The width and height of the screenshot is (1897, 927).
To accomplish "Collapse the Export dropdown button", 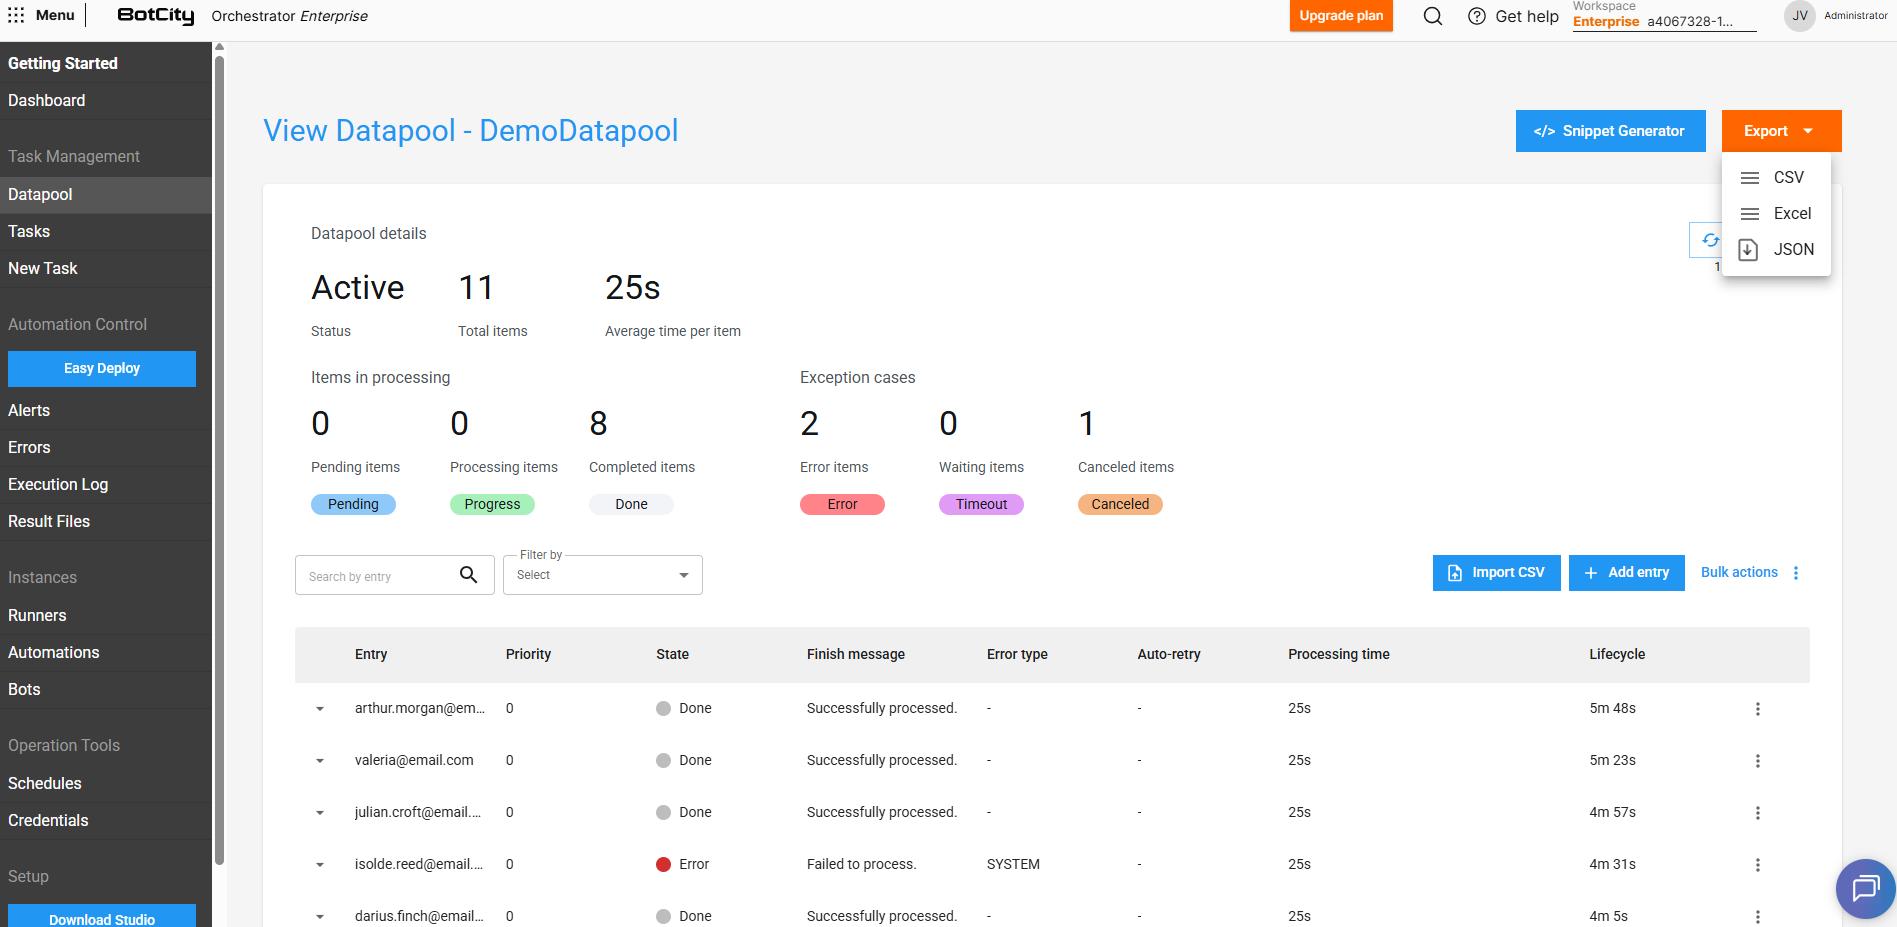I will (x=1780, y=131).
